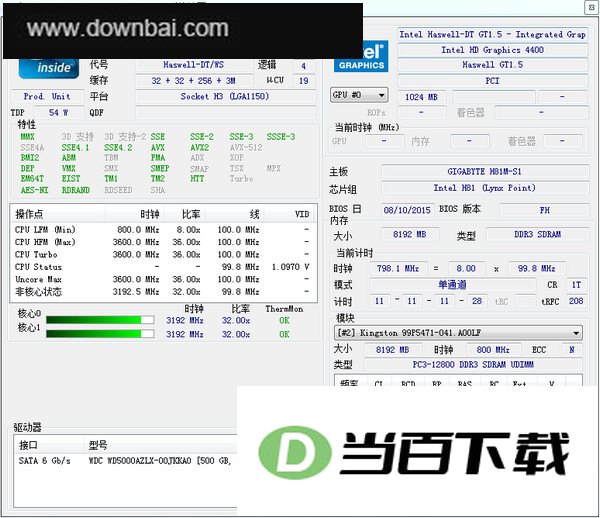Click the 型号 column header in drives list
The image size is (600, 518).
click(x=161, y=445)
